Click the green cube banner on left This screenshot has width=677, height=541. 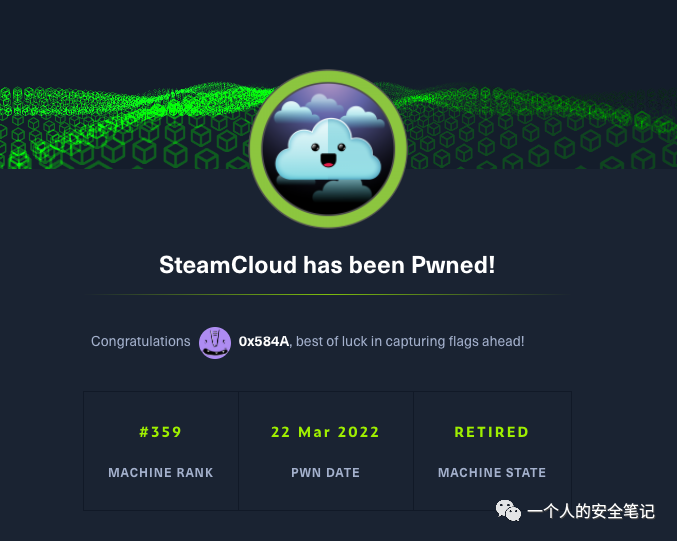point(125,127)
